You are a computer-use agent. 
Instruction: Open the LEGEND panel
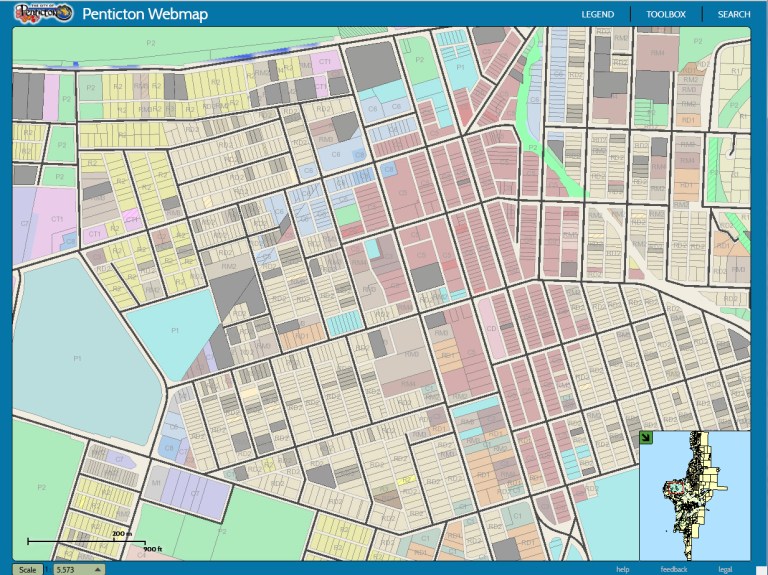click(x=598, y=14)
